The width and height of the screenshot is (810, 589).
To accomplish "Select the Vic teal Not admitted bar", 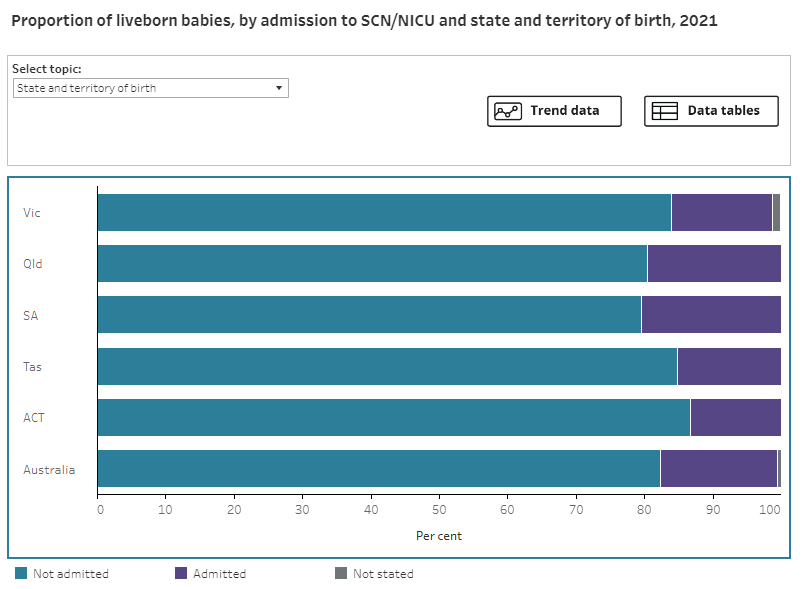I will 384,213.
